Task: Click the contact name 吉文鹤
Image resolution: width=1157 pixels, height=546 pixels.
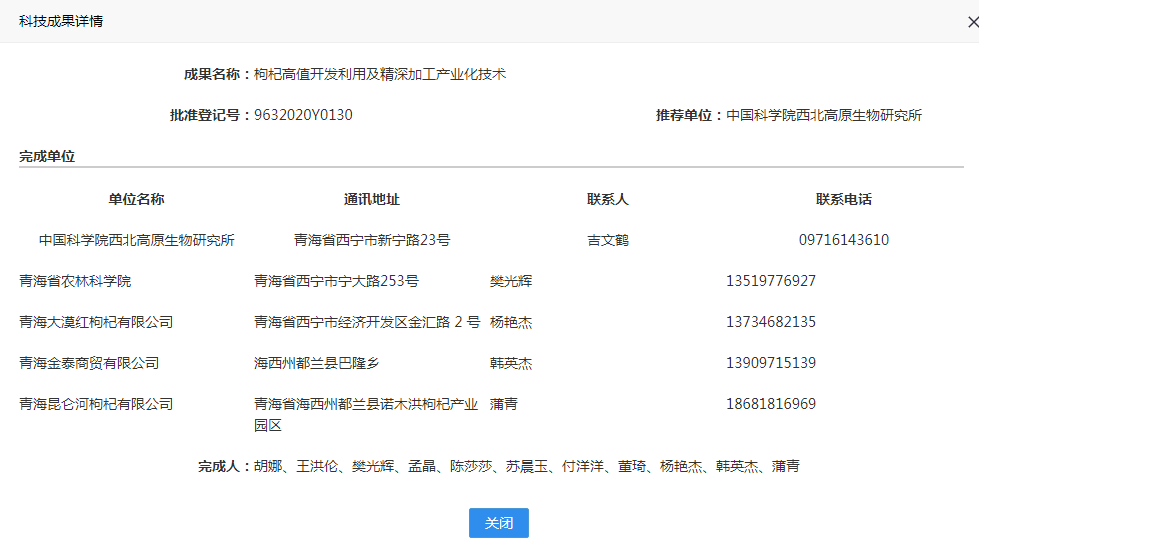Action: [x=608, y=240]
